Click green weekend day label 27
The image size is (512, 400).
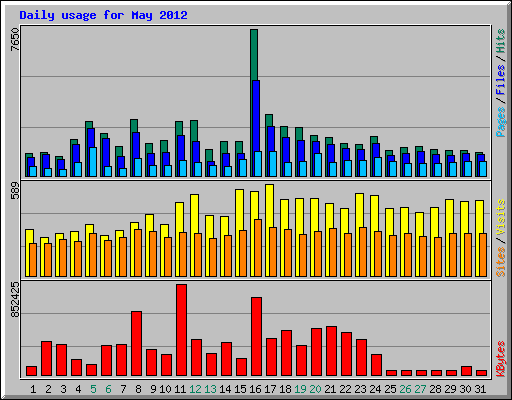point(420,389)
